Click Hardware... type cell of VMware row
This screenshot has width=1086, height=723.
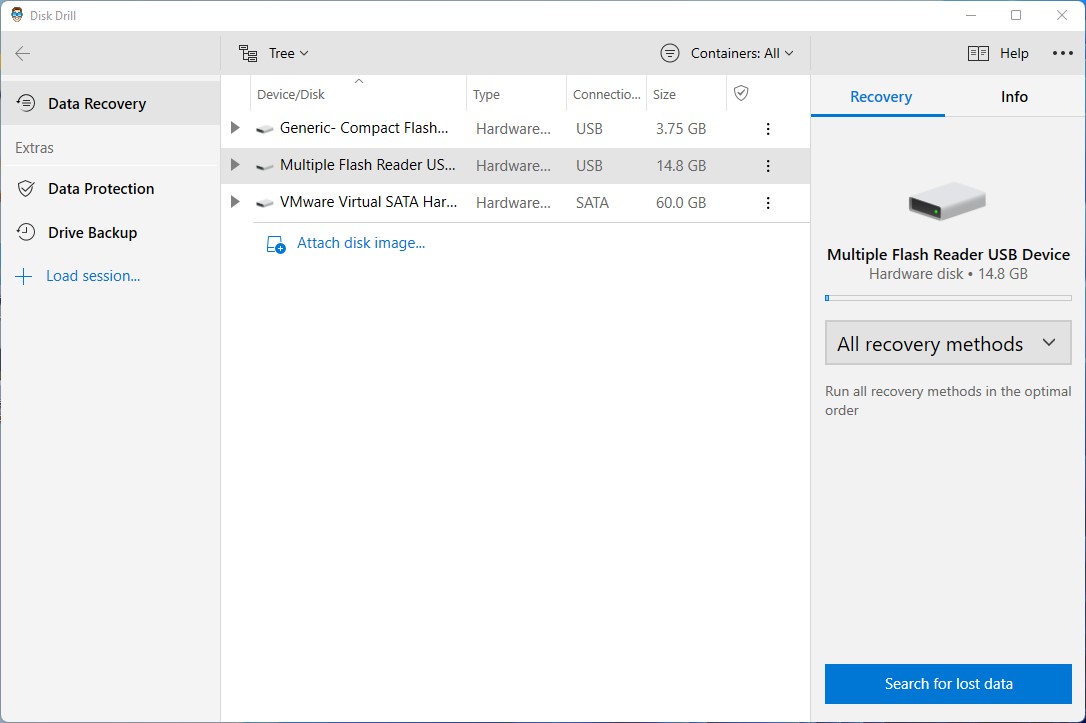click(513, 203)
